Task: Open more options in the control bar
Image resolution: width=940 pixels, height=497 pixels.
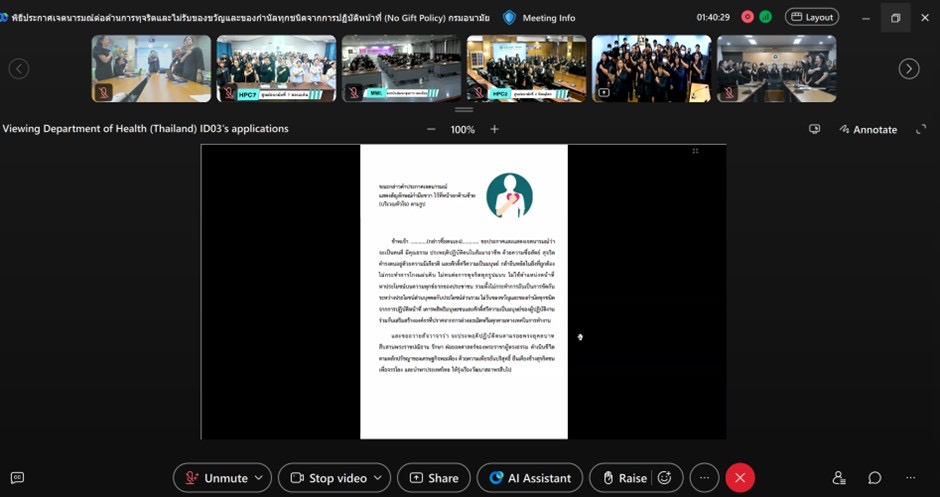Action: click(704, 478)
